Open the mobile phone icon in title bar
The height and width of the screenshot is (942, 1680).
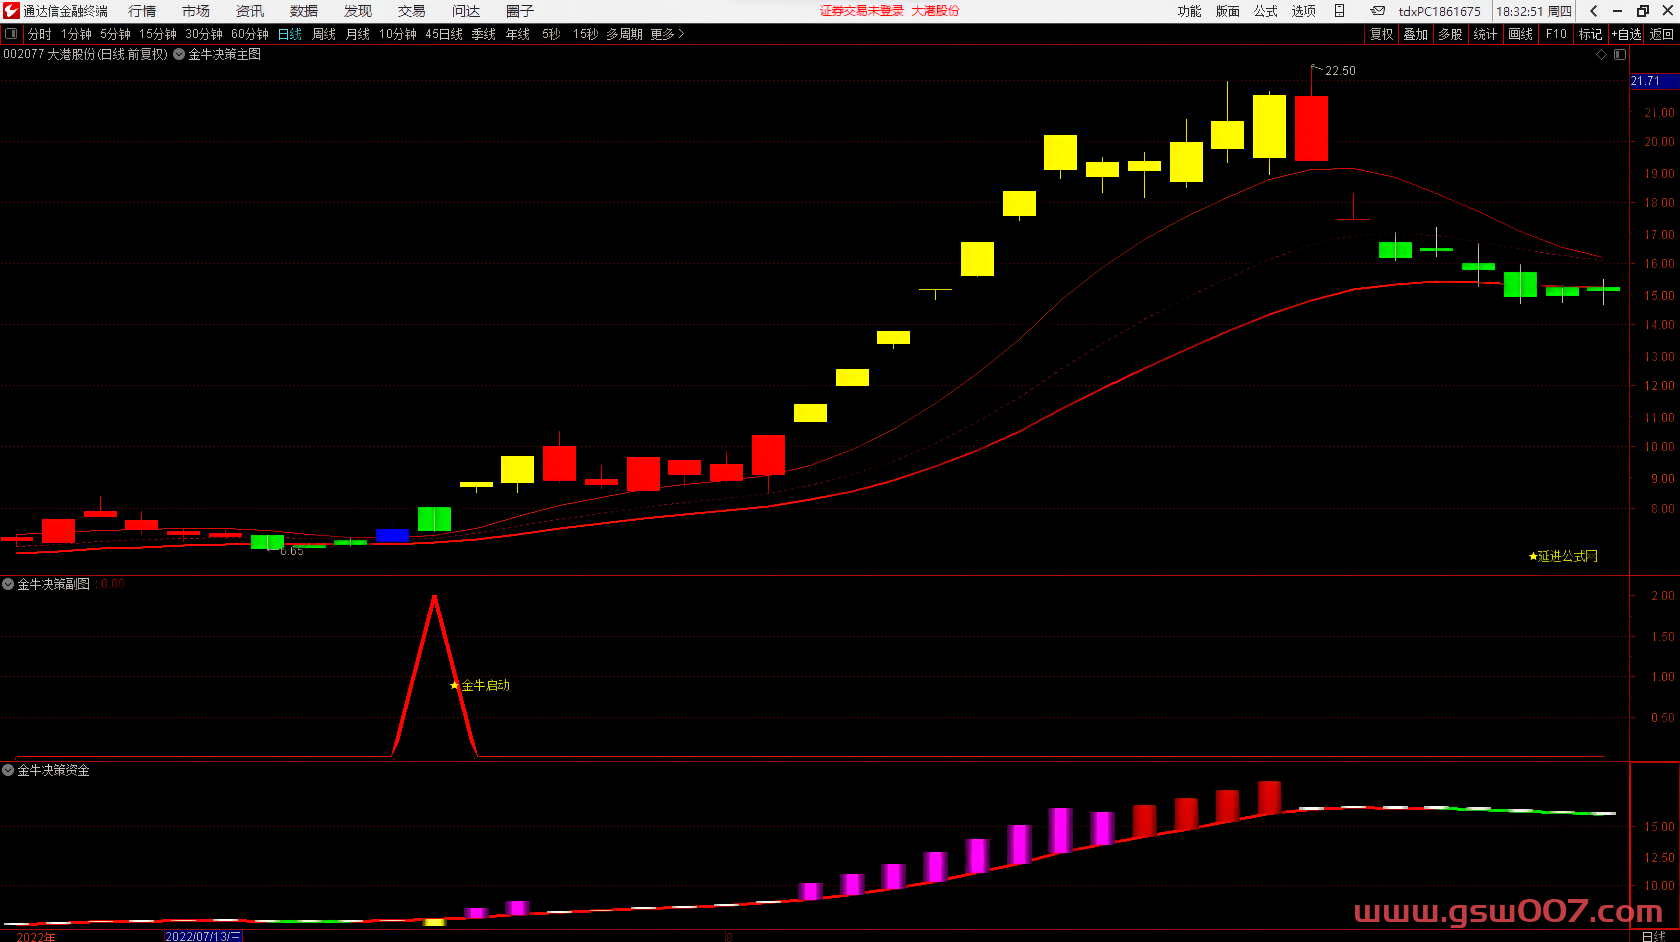tap(1339, 11)
